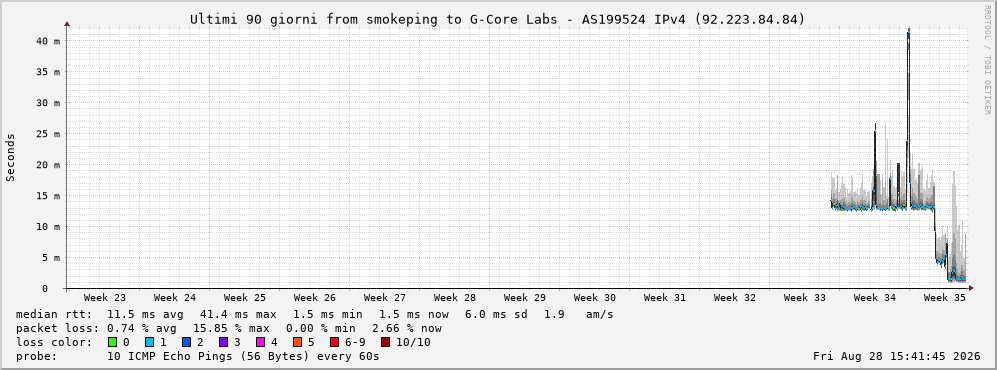Image resolution: width=997 pixels, height=370 pixels.
Task: Click the green loss color 0 swatch
Action: [x=113, y=342]
